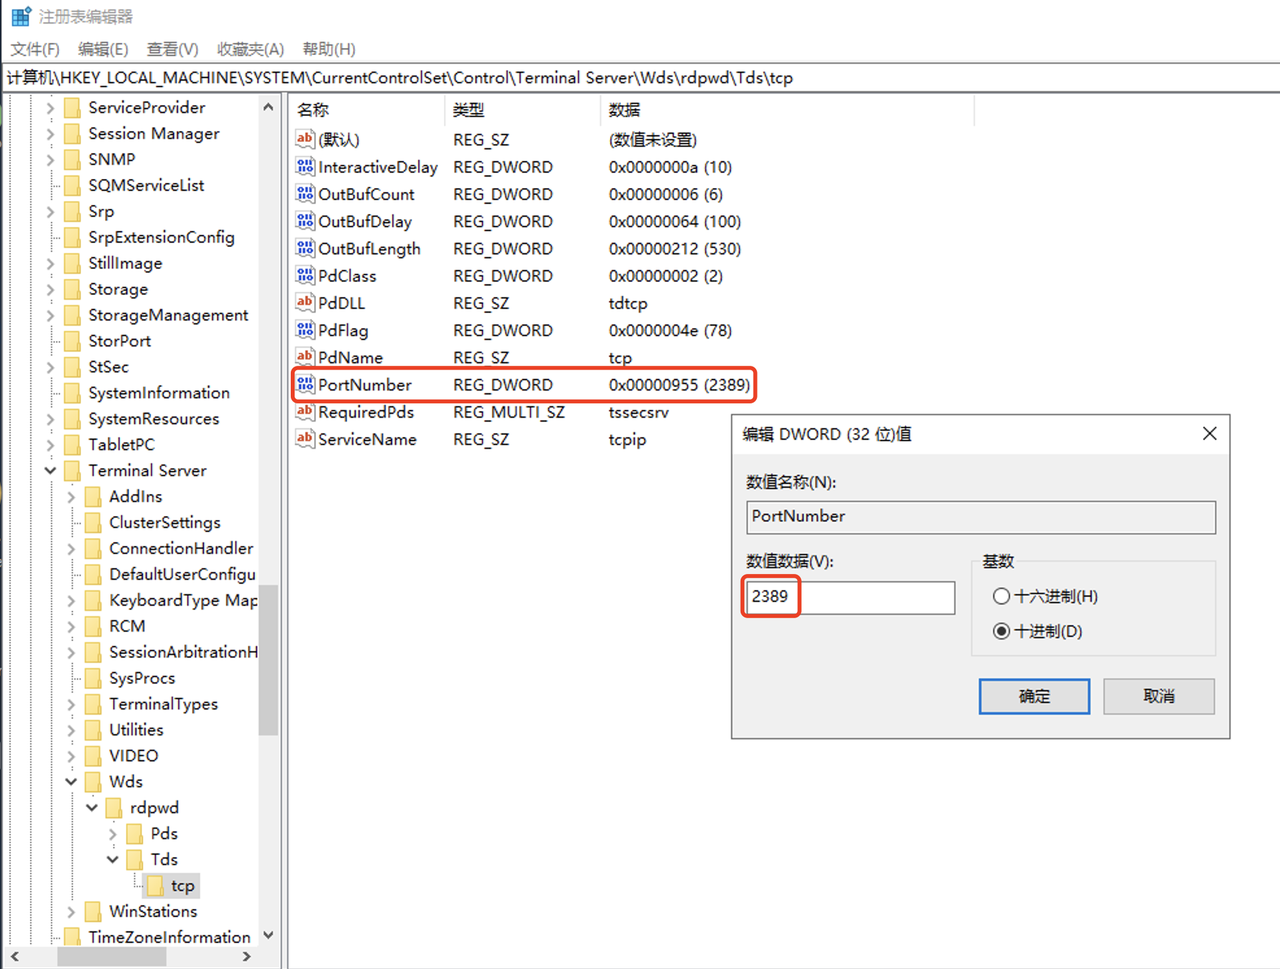This screenshot has width=1280, height=969.
Task: Open the 收藏夹(A) favorites menu
Action: (x=250, y=49)
